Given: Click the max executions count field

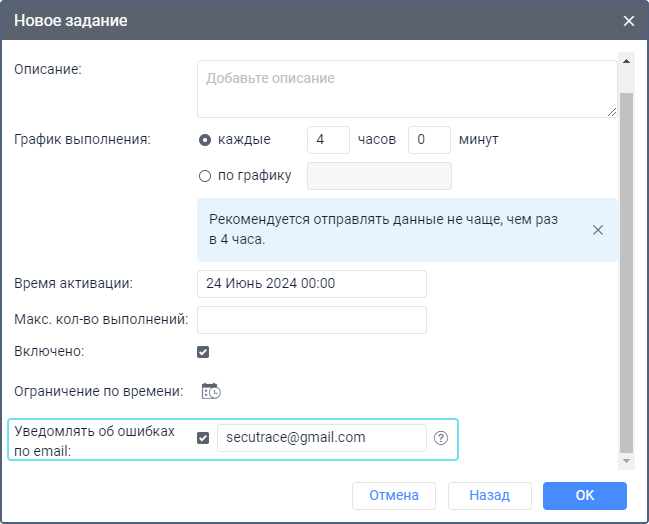Looking at the screenshot, I should (x=312, y=320).
